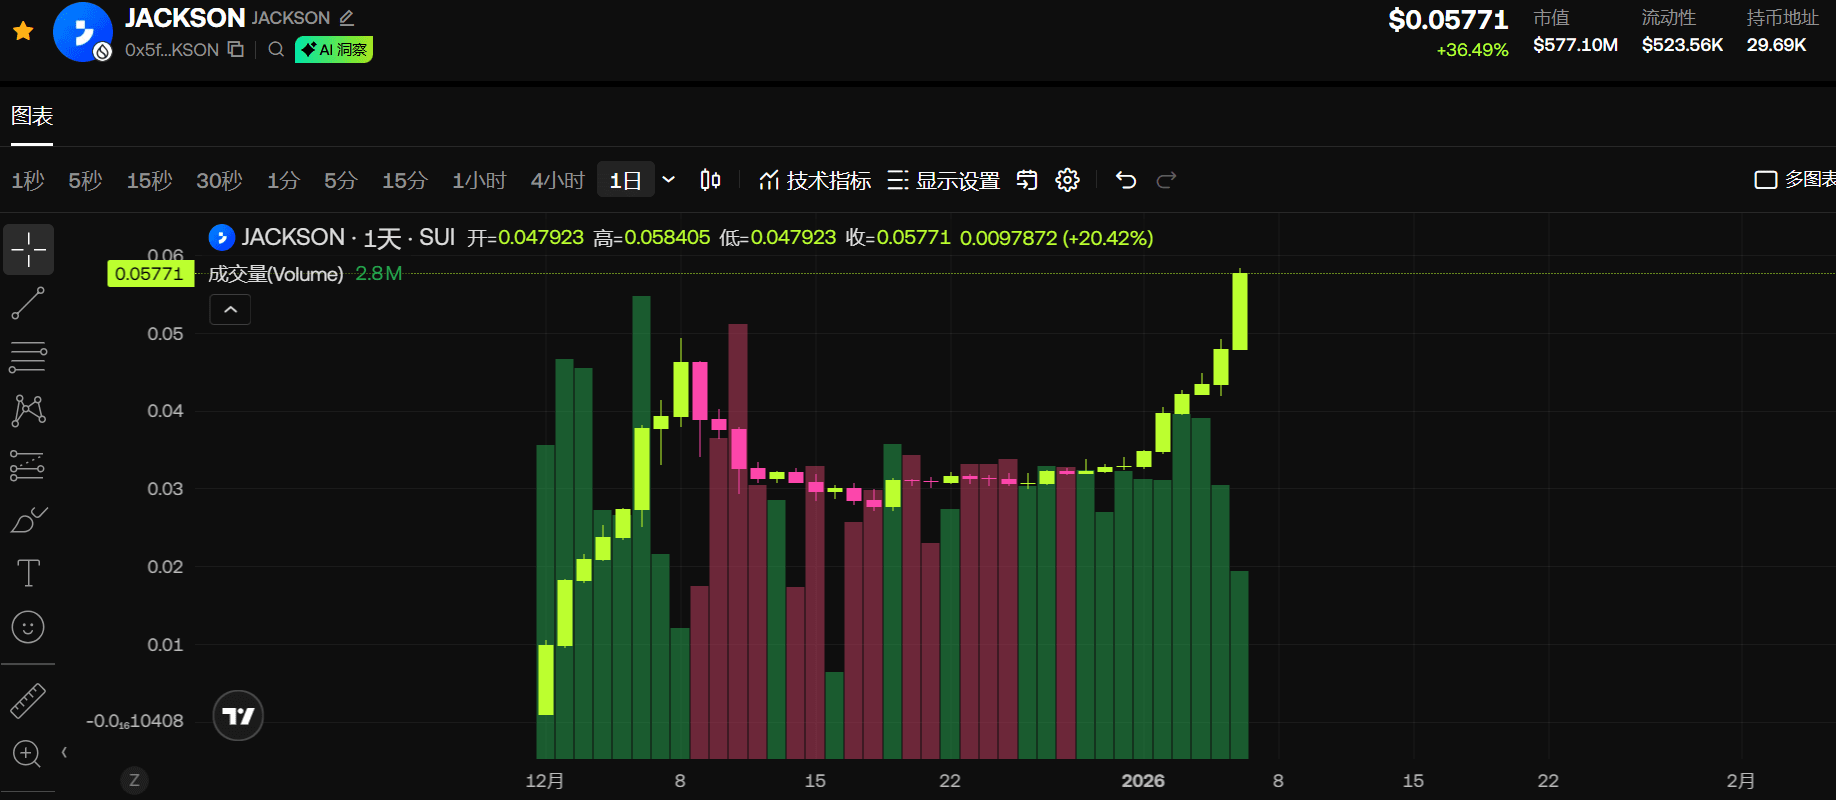The image size is (1836, 800).
Task: Copy the 0x5f..KSON contract address
Action: (x=236, y=49)
